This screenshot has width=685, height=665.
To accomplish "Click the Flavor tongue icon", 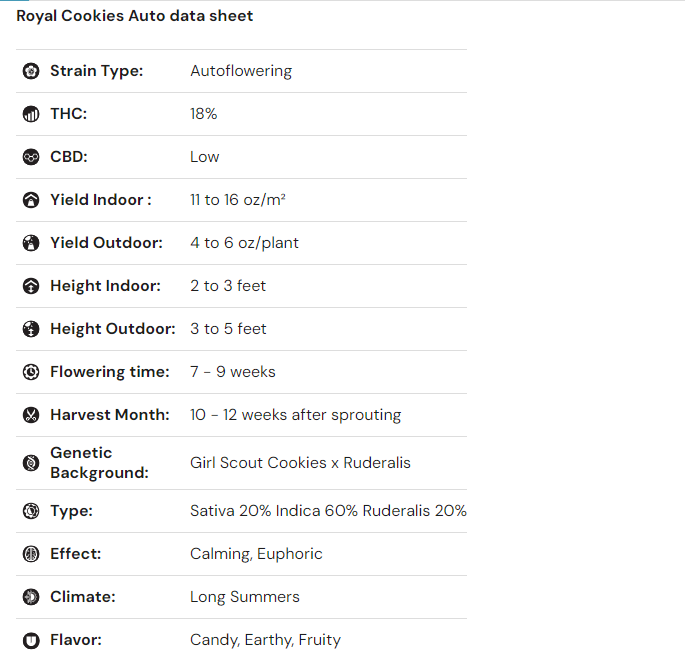I will [x=31, y=640].
